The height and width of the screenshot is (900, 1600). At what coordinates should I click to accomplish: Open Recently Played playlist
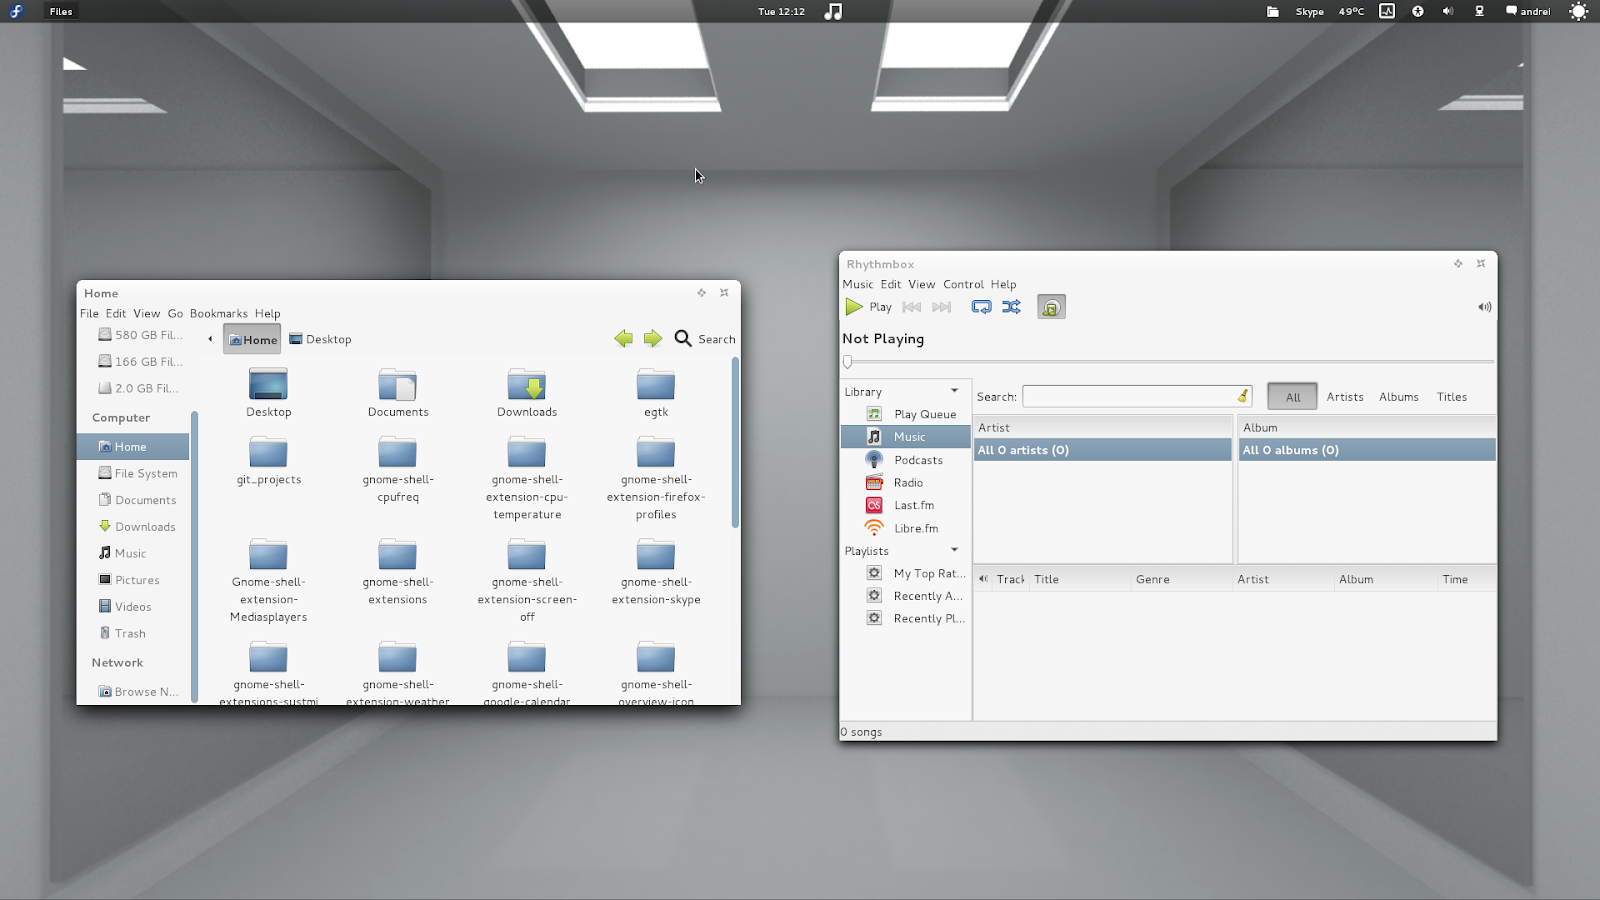click(x=906, y=618)
